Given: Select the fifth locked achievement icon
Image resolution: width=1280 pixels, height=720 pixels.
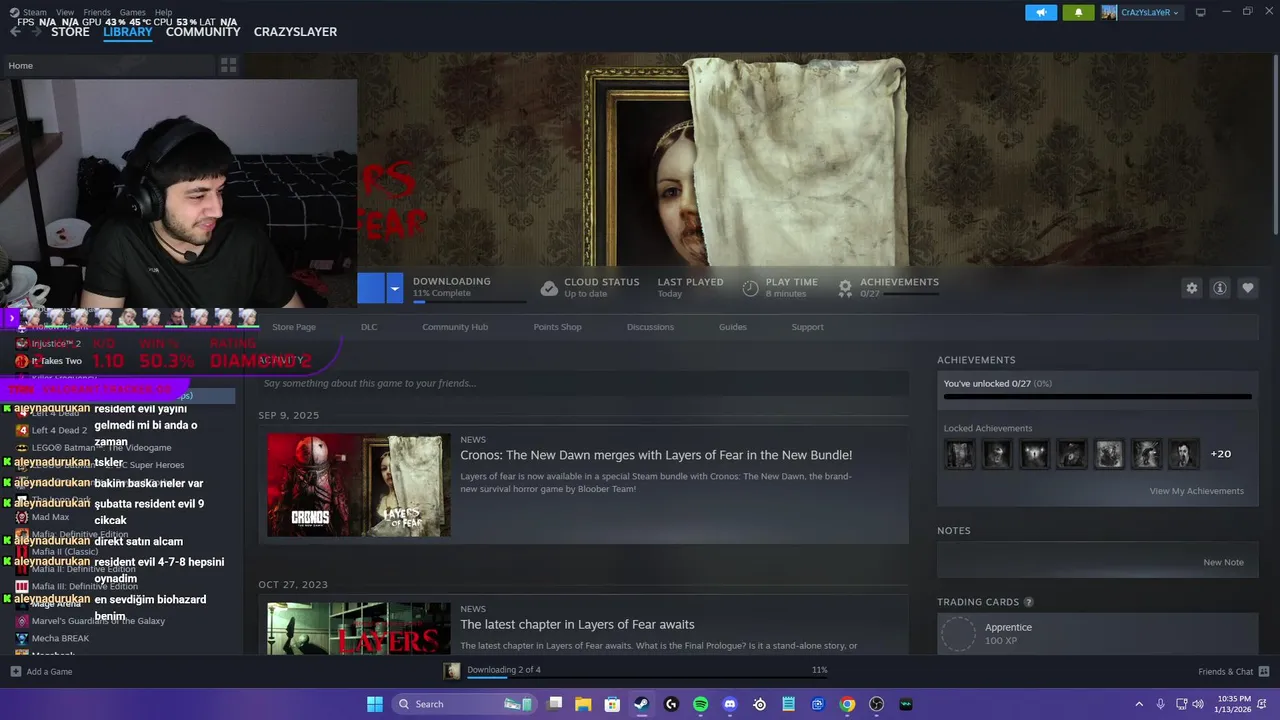Looking at the screenshot, I should coord(1109,454).
